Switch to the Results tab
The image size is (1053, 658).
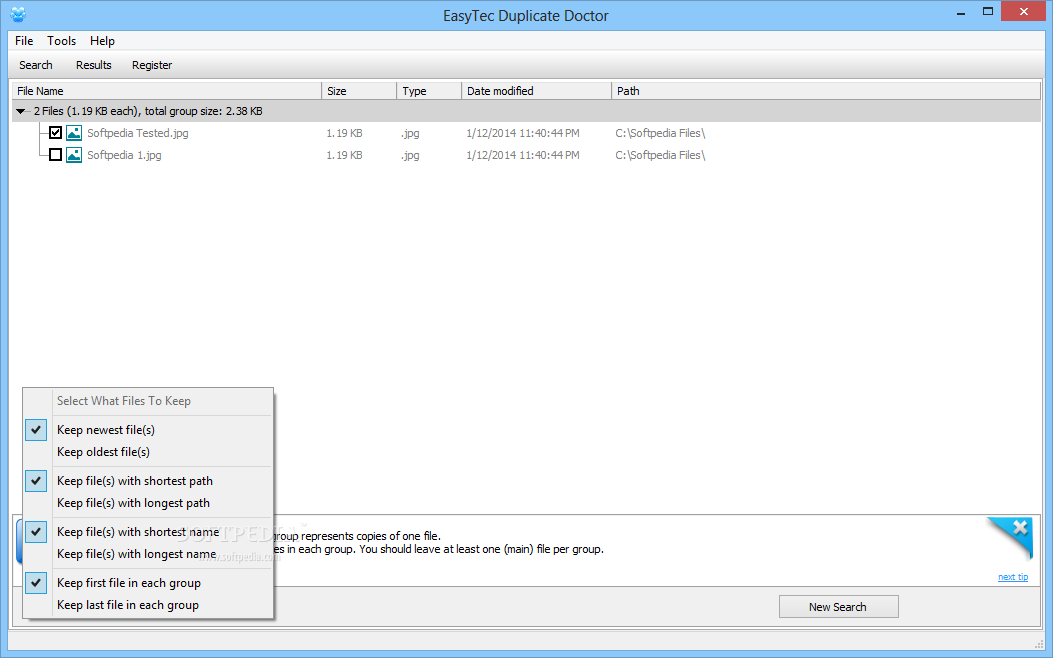point(93,65)
